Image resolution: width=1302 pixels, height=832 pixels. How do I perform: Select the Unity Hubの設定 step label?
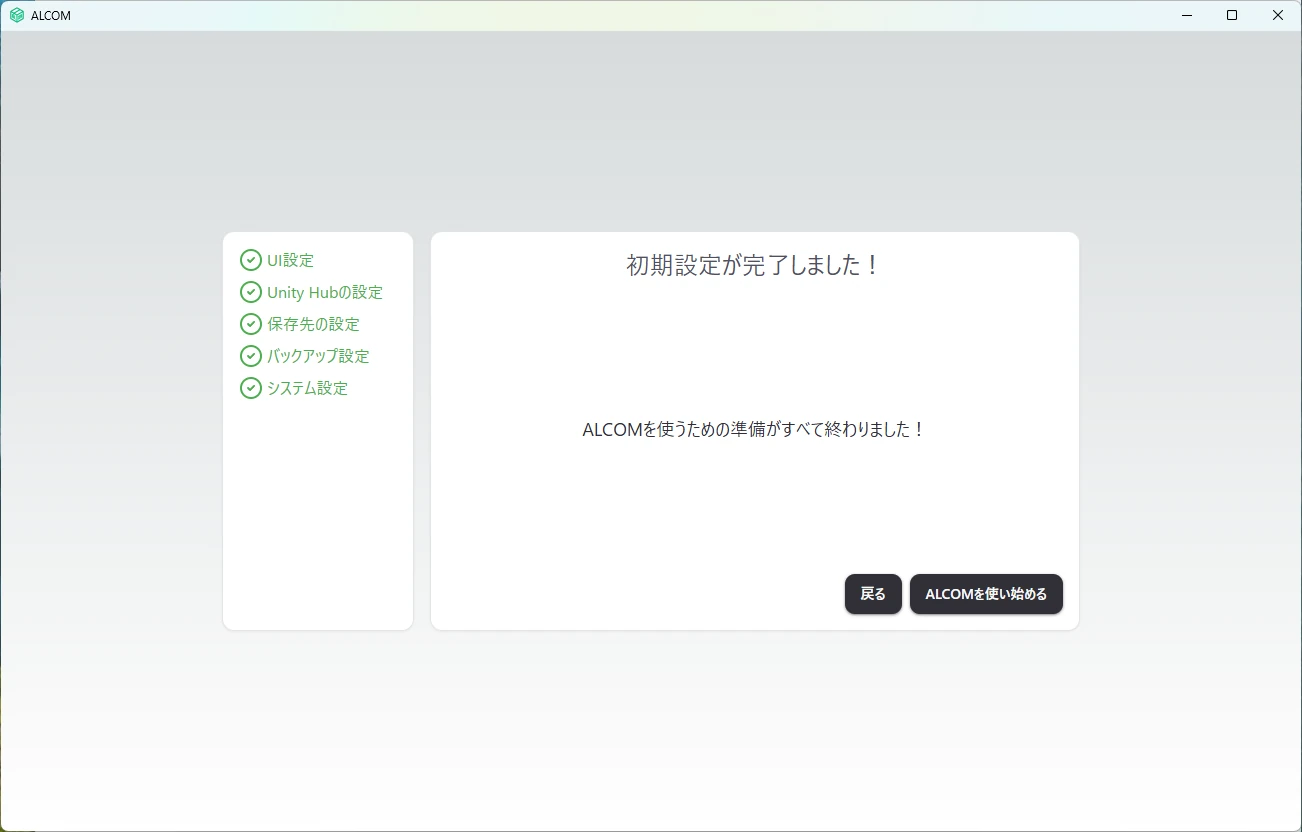(325, 292)
